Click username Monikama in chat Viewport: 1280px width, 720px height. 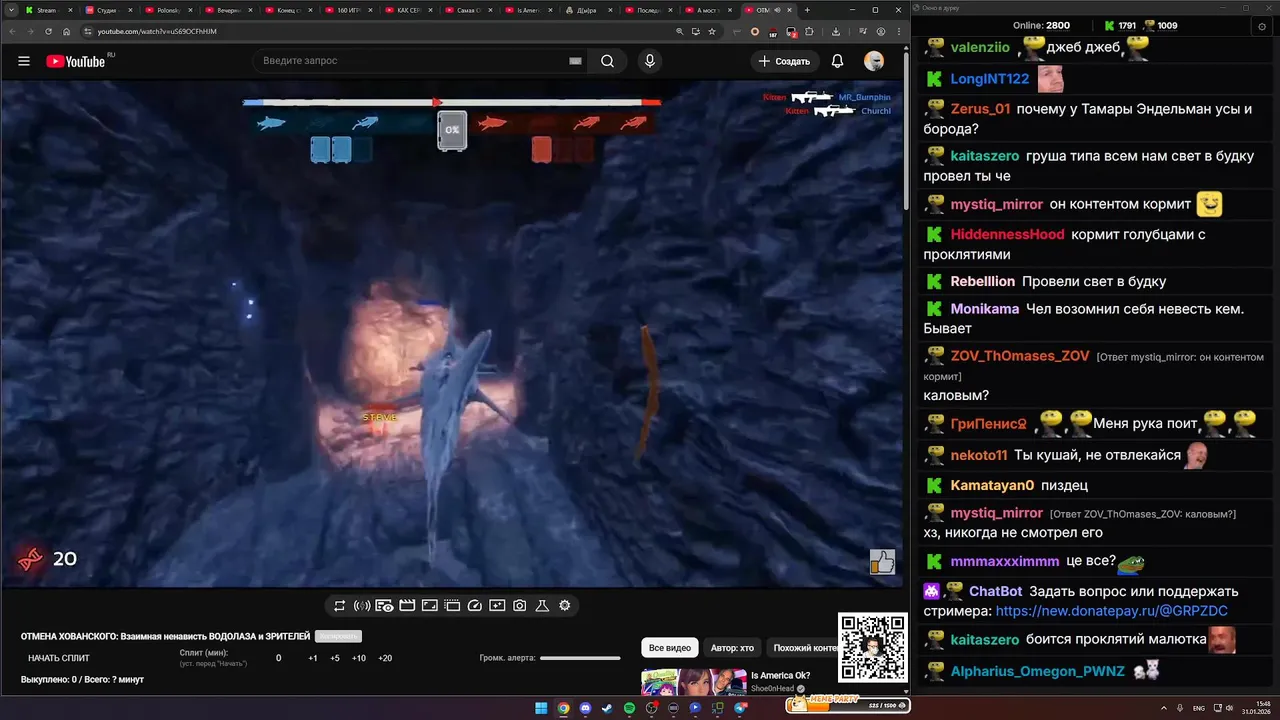[985, 309]
